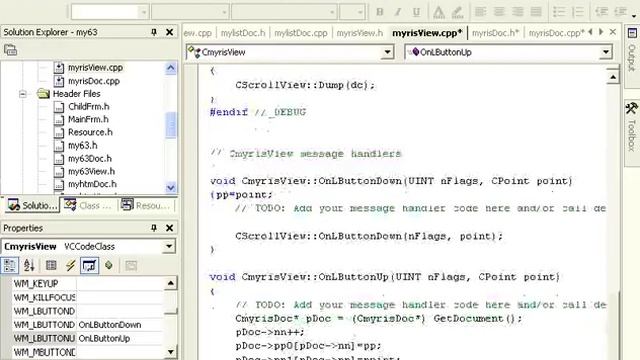Switch to Class View tab
This screenshot has width=640, height=360.
[x=88, y=205]
